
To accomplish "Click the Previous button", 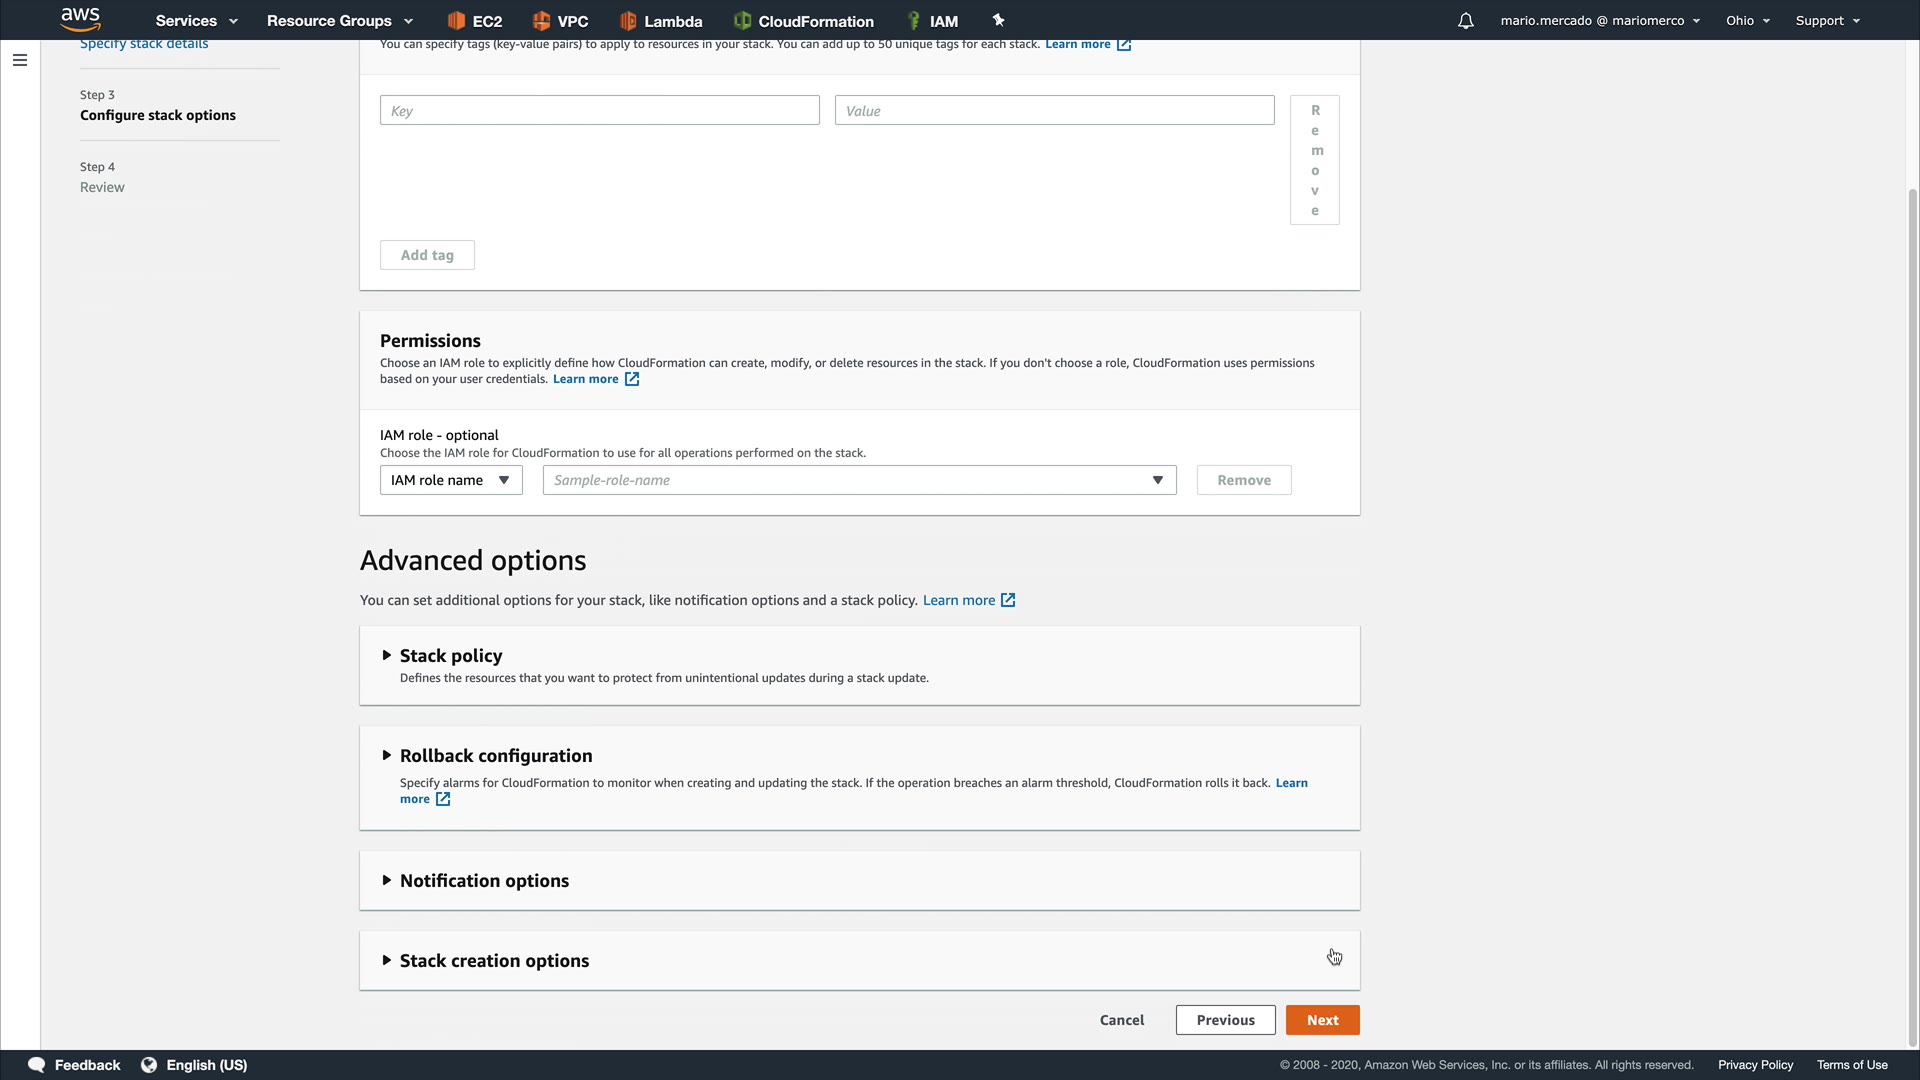I will (x=1225, y=1020).
